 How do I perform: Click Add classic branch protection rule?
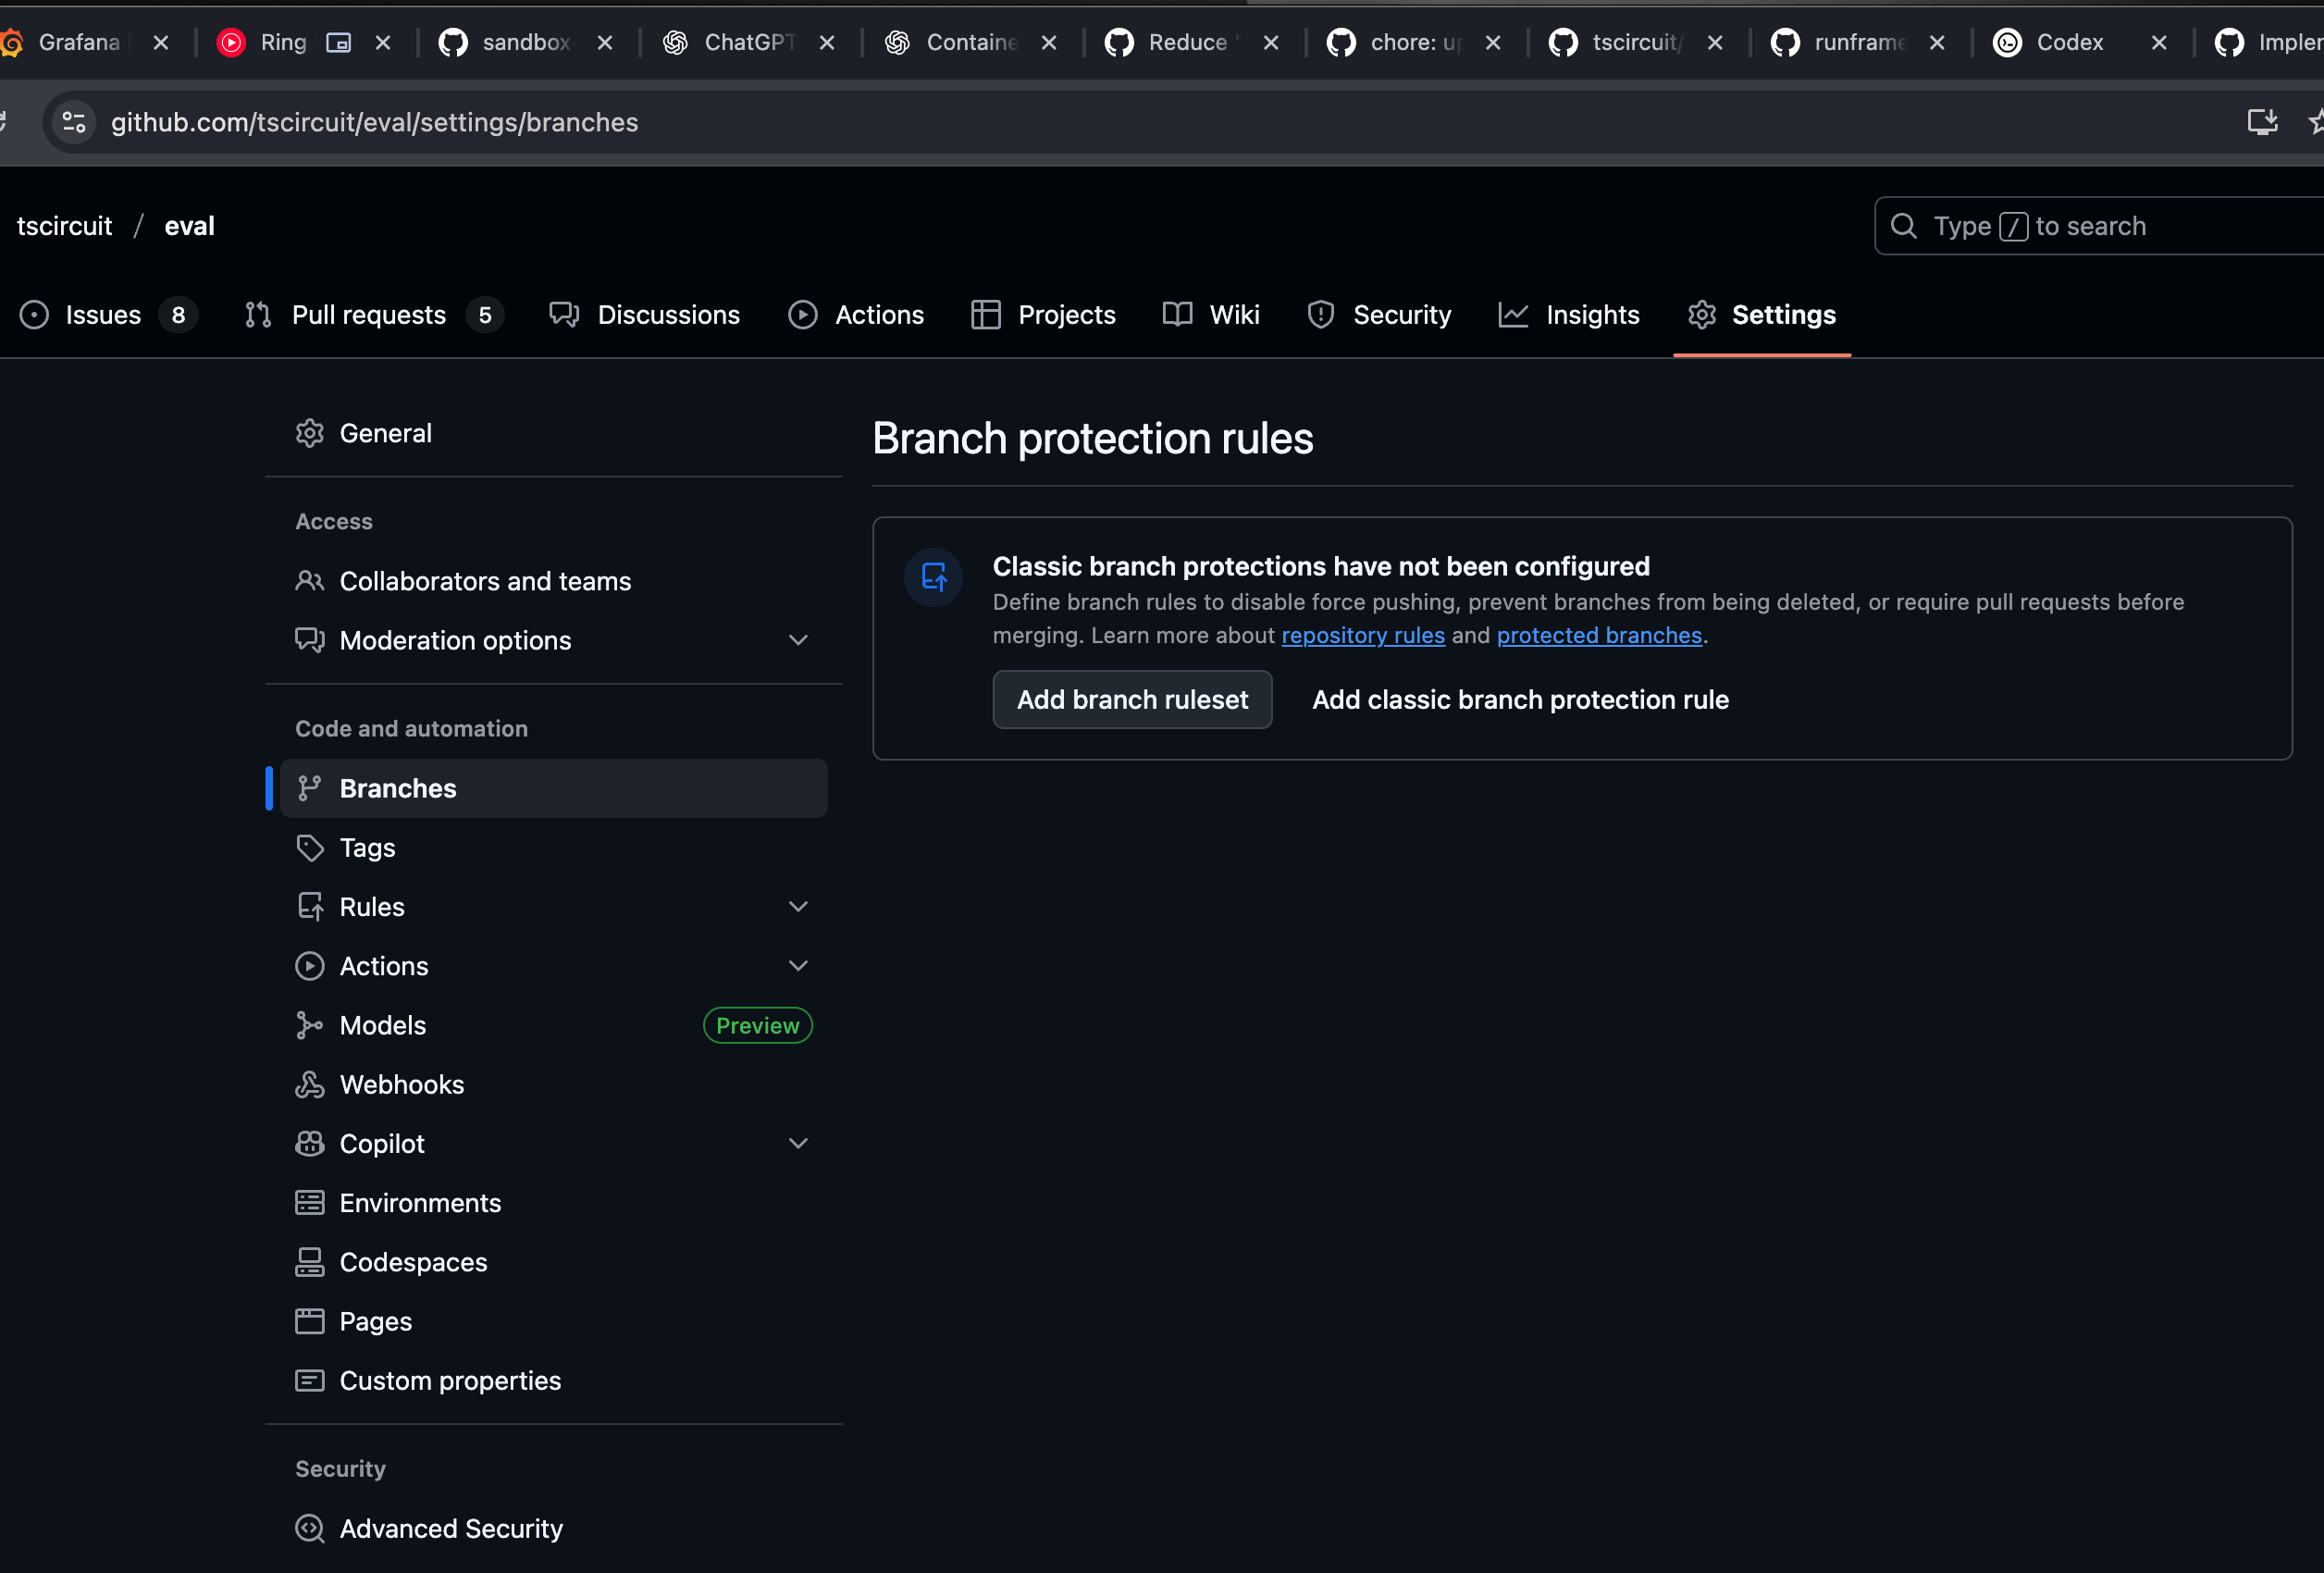[x=1519, y=700]
